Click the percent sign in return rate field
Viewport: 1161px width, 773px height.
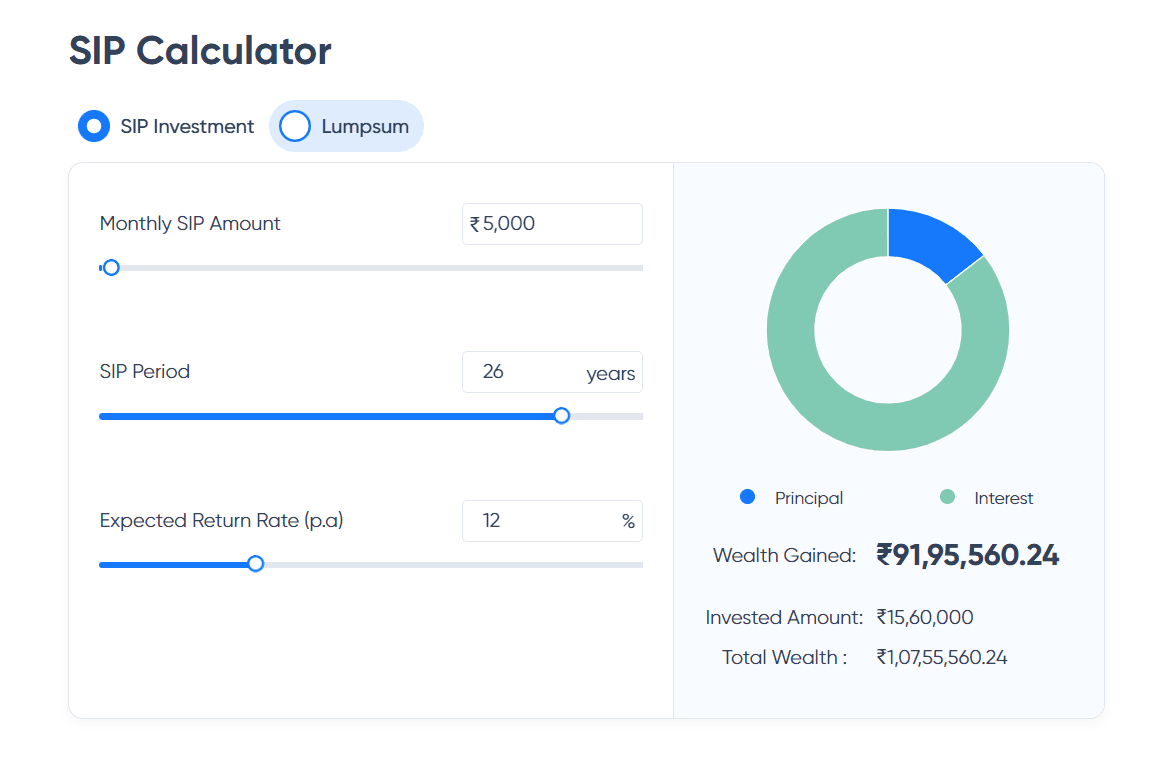point(628,522)
